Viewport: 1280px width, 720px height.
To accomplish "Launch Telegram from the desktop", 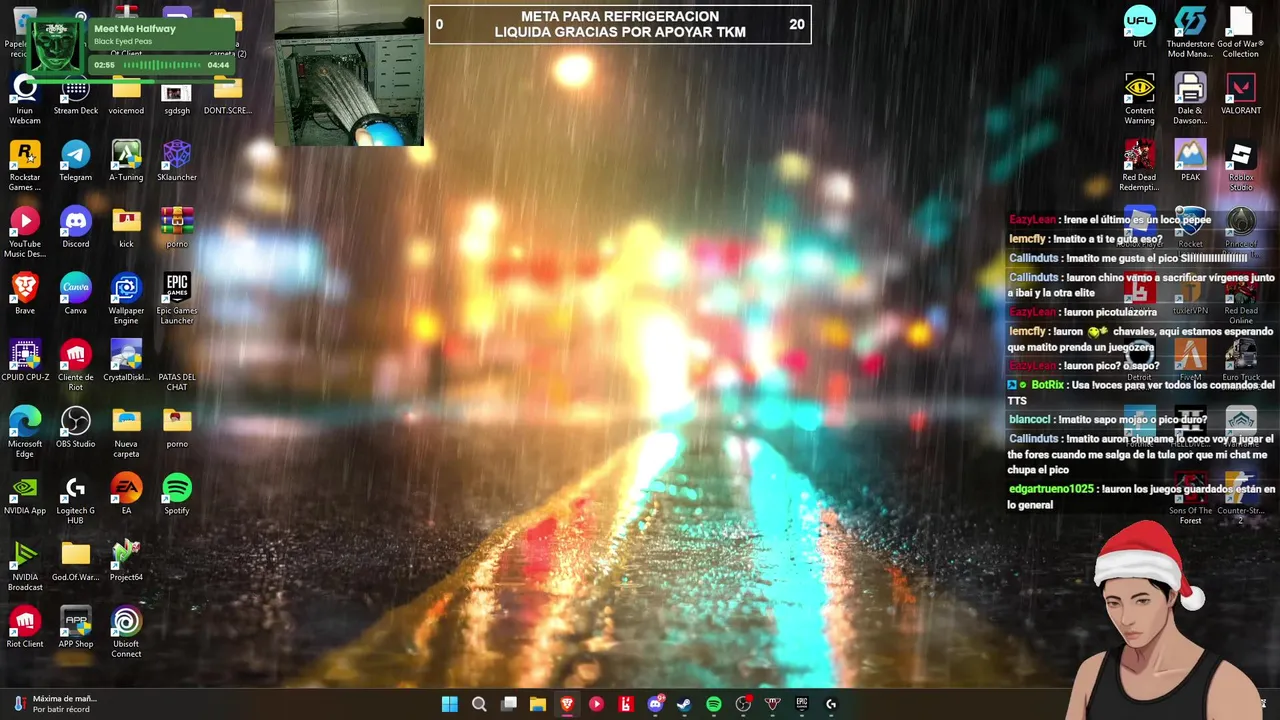I will click(x=76, y=162).
